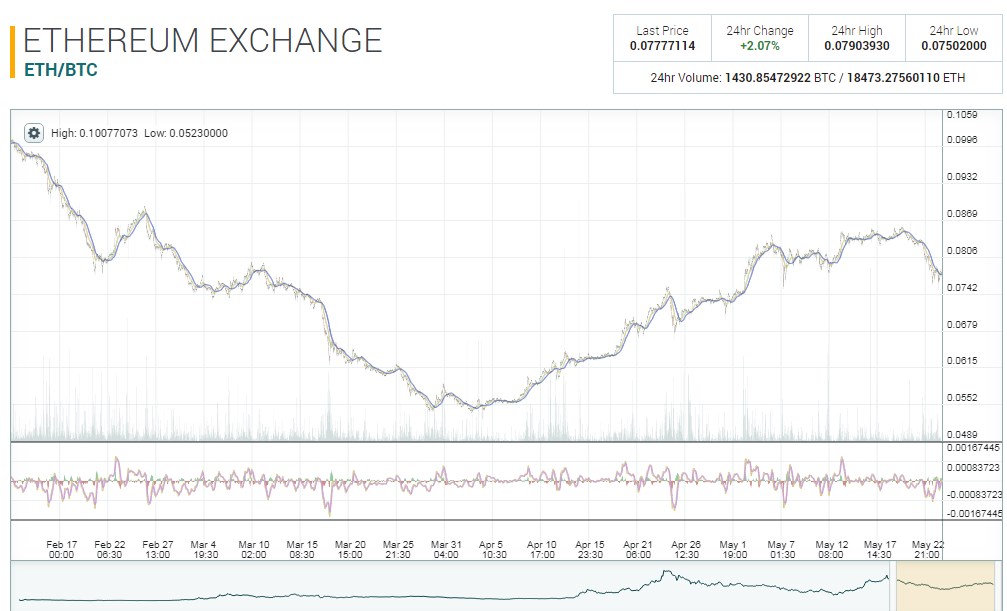Click the "24hr Low" label

click(954, 30)
